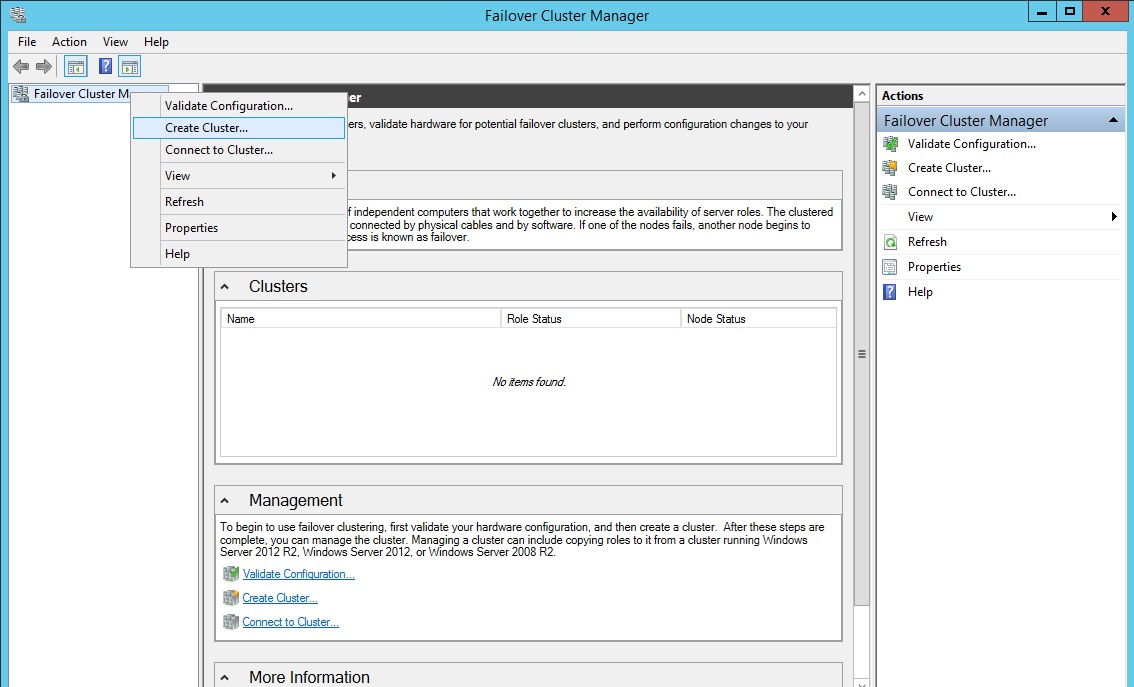Sort clusters by Node Status column header
This screenshot has width=1134, height=687.
coord(759,319)
